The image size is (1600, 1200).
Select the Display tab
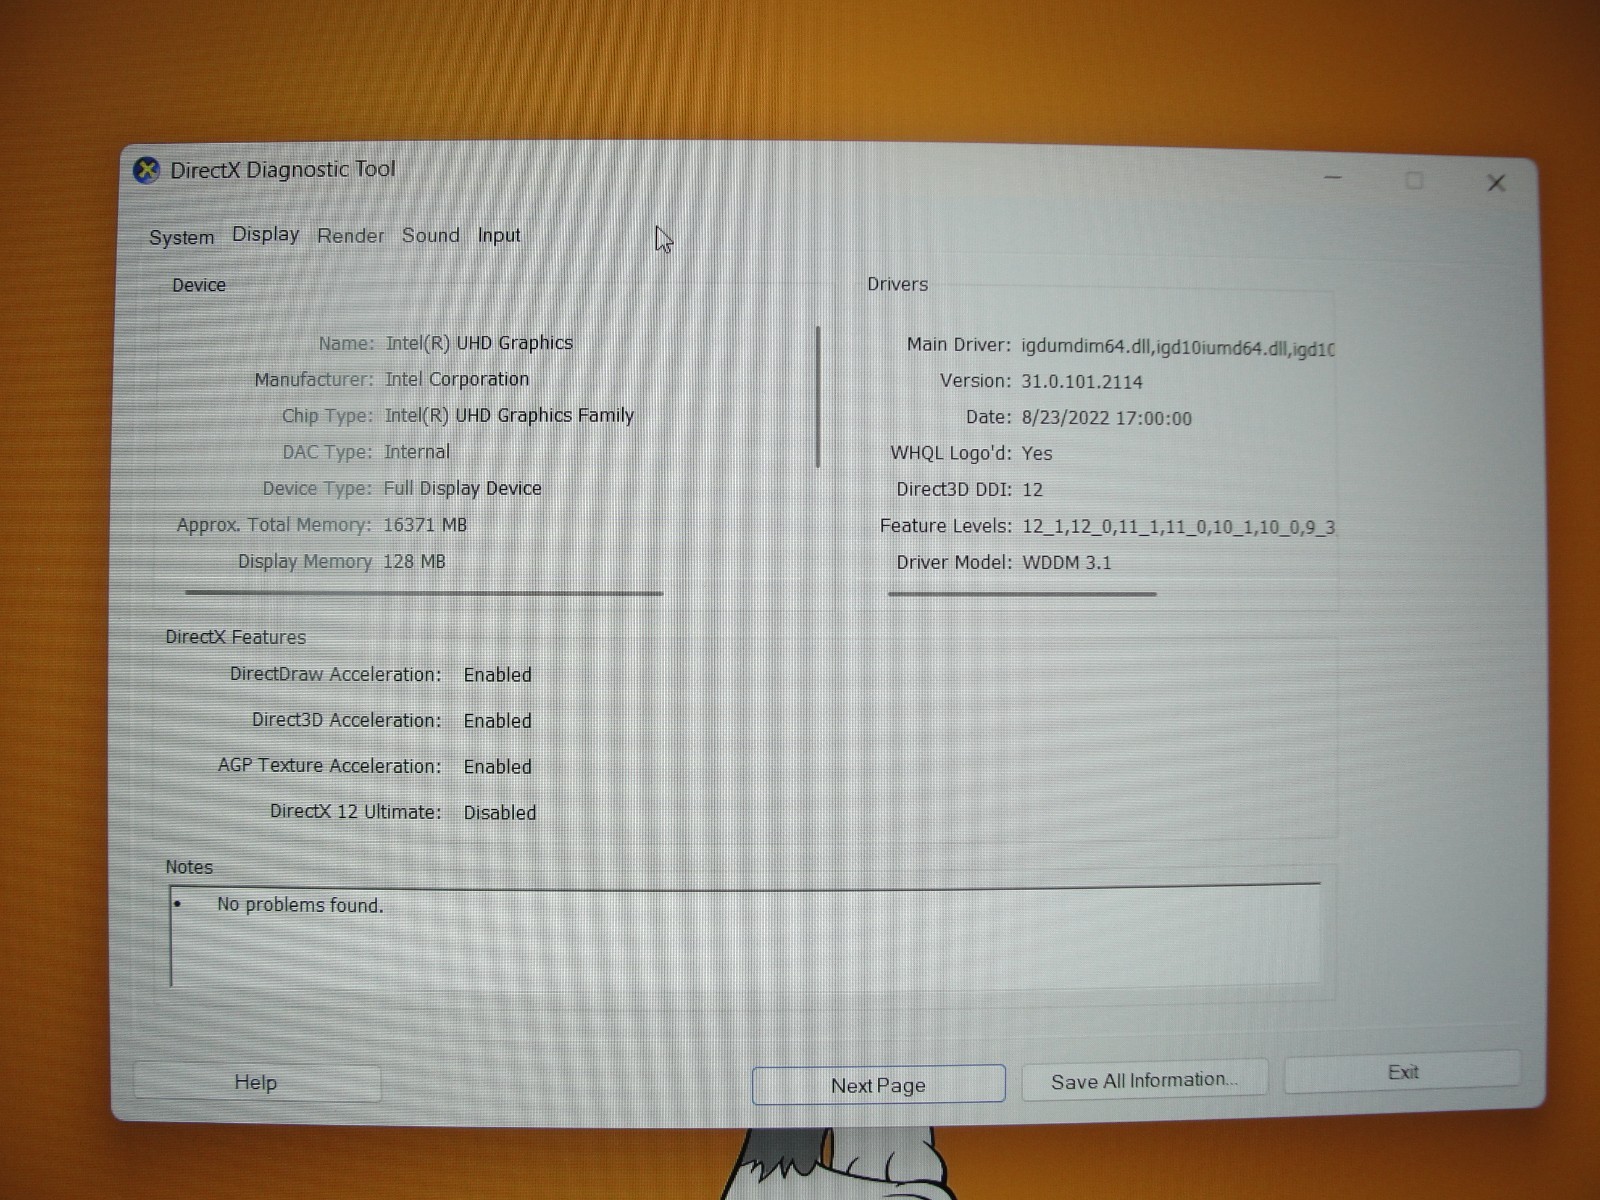click(x=266, y=234)
